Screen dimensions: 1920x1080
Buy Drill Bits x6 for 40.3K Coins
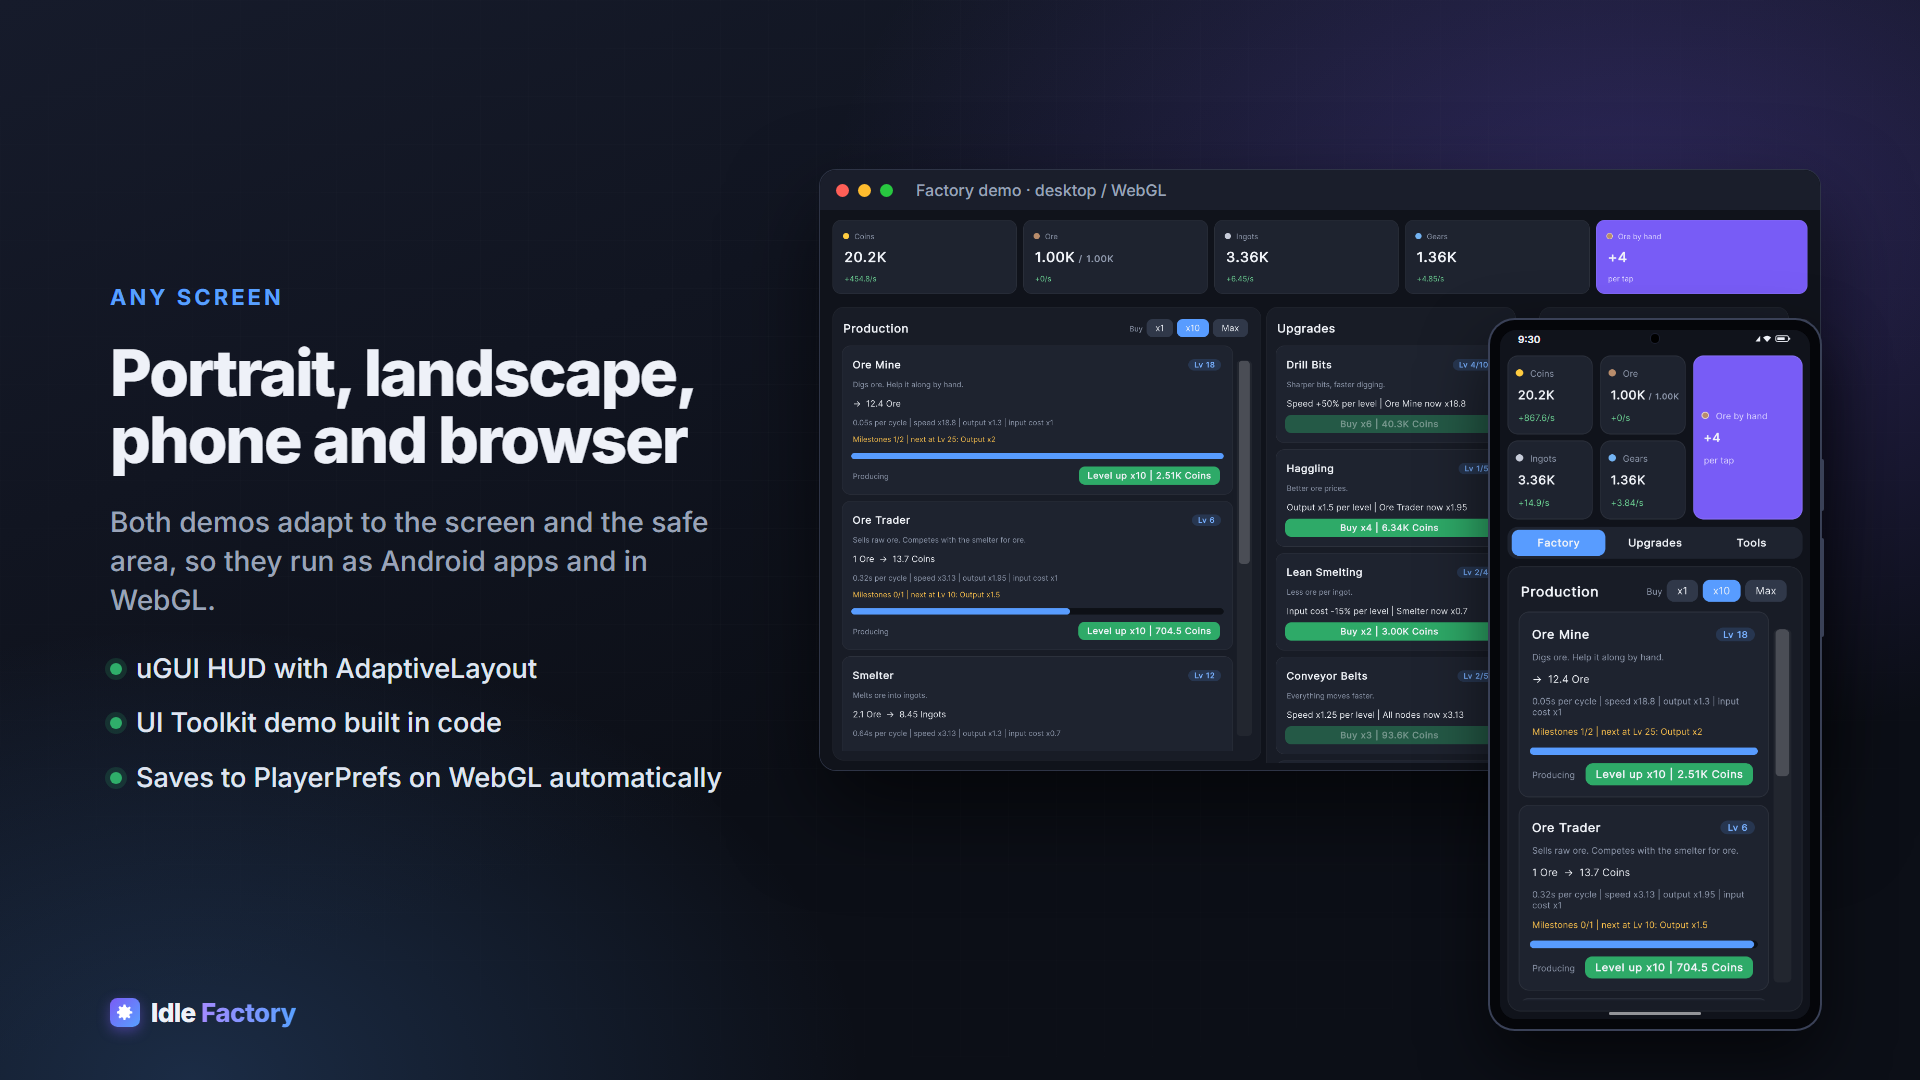(1388, 424)
